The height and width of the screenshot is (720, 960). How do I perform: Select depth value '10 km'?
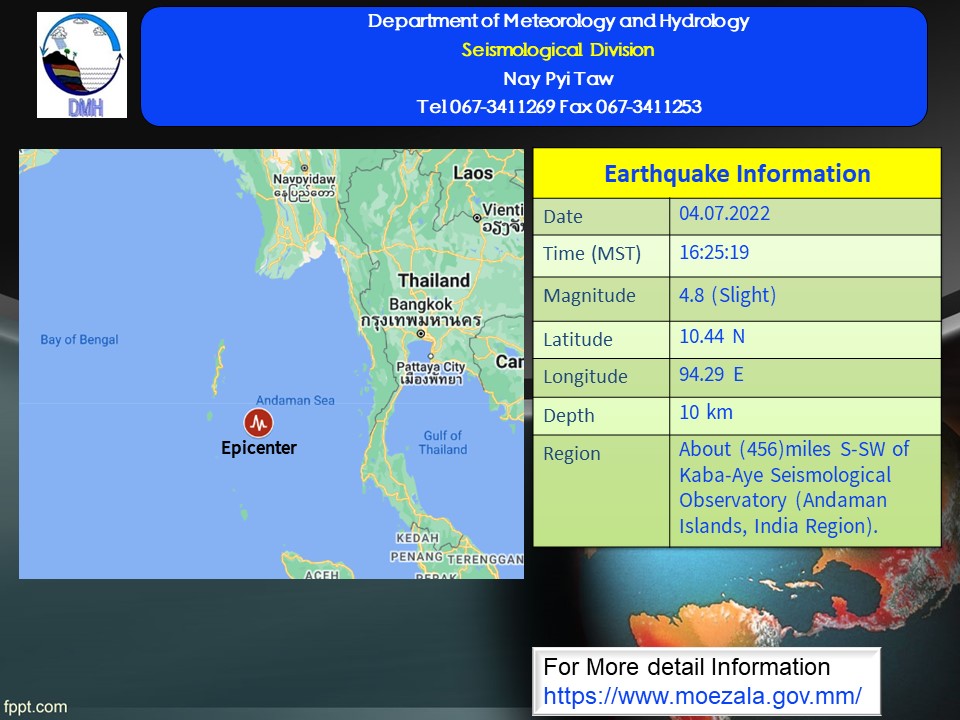click(706, 412)
